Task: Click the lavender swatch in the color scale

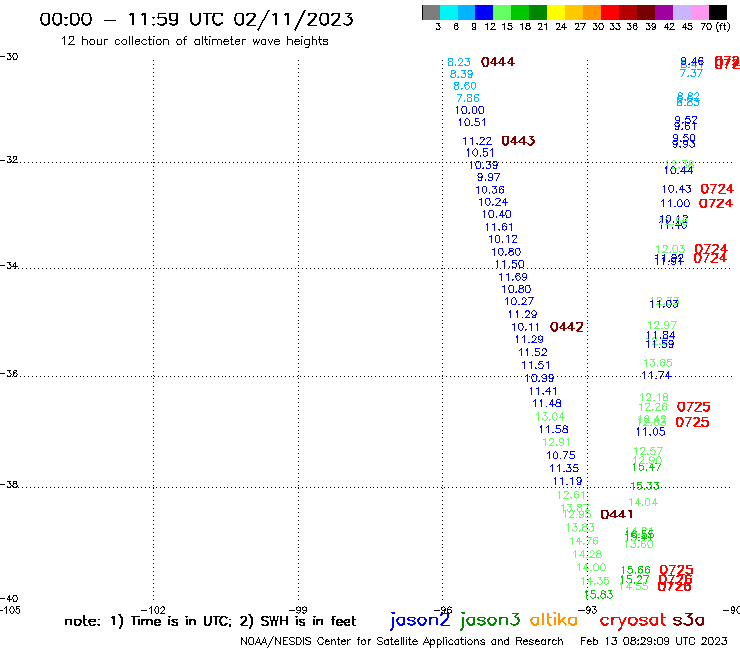Action: point(681,12)
